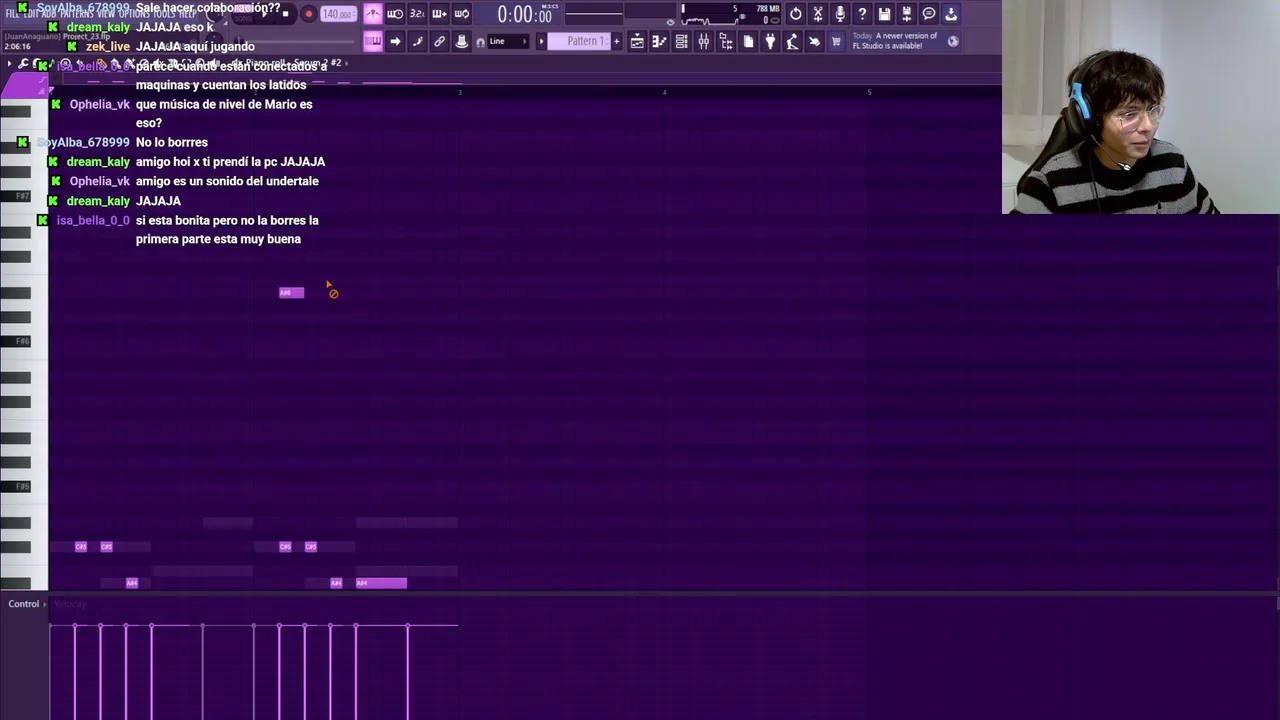Open the shop cart icon

coord(836,41)
